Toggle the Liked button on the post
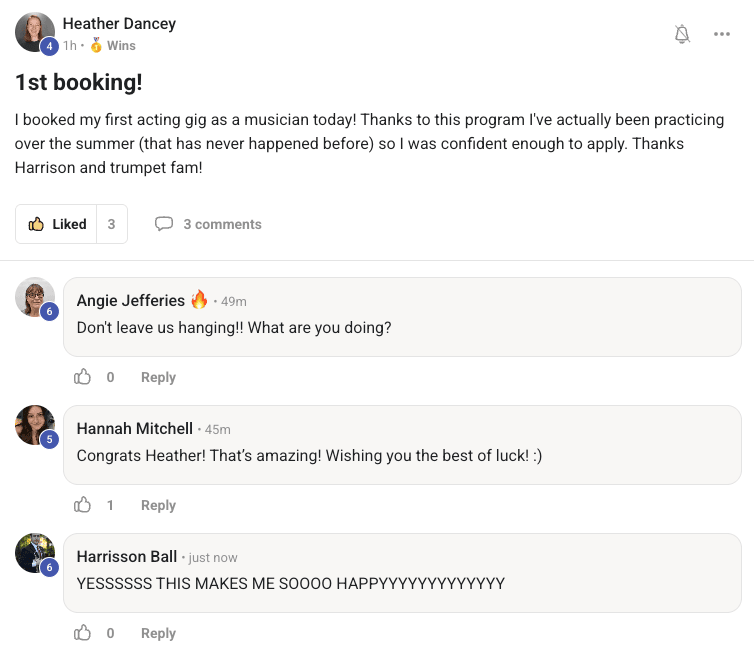This screenshot has height=651, width=754. click(x=57, y=224)
